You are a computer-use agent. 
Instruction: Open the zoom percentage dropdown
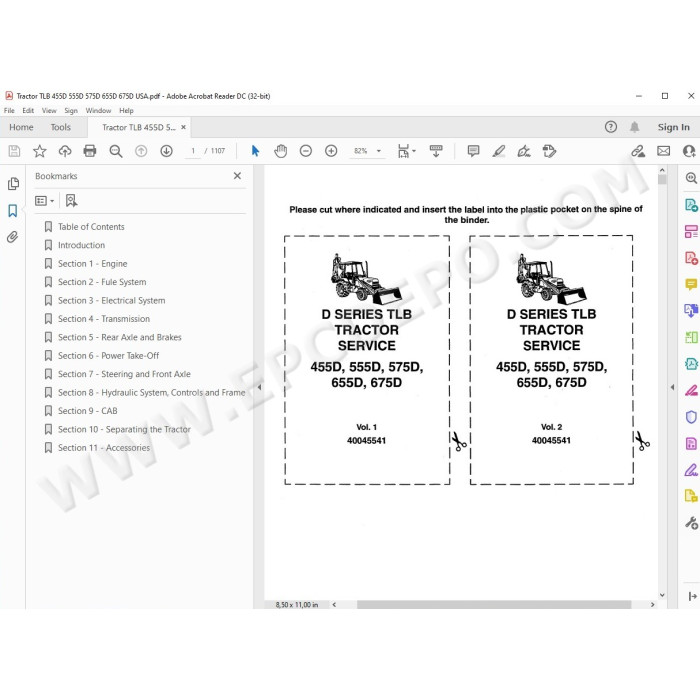pos(379,151)
